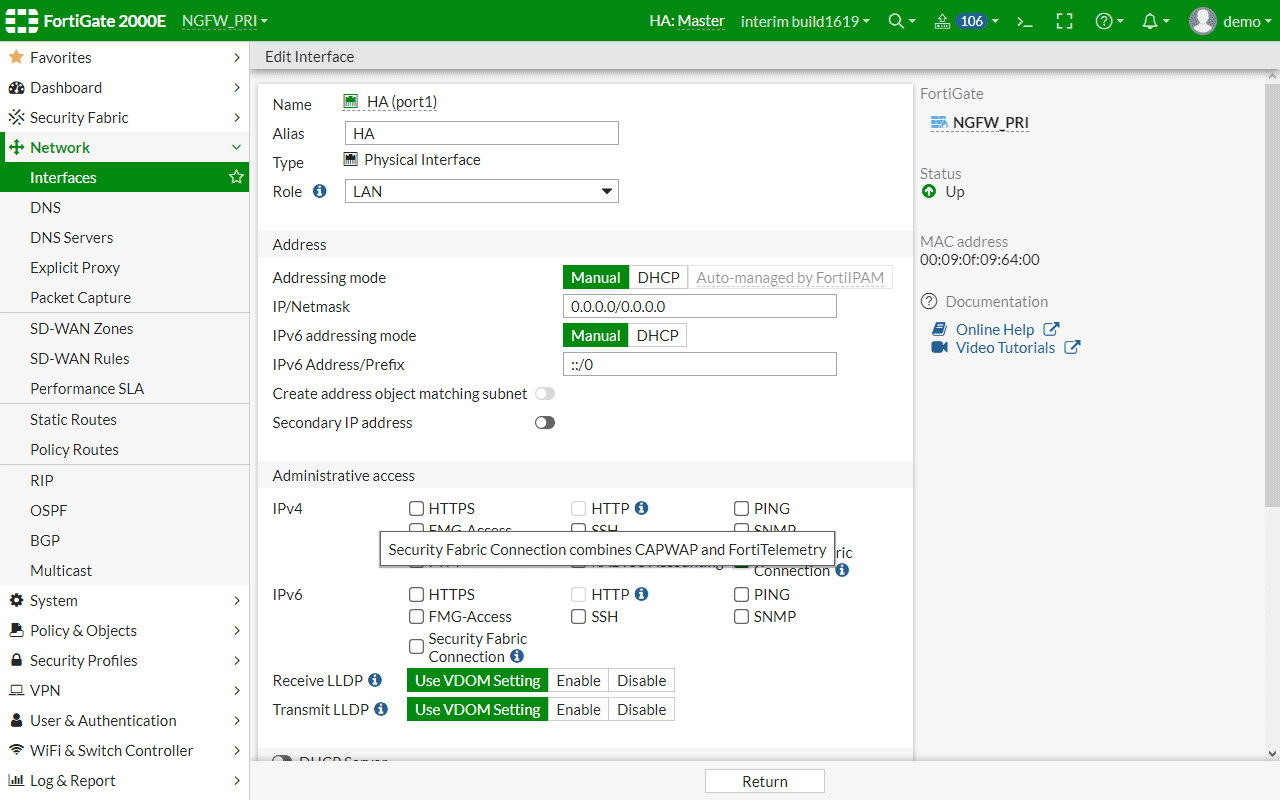Image resolution: width=1280 pixels, height=800 pixels.
Task: Enable the IPv4 HTTPS checkbox
Action: 417,509
